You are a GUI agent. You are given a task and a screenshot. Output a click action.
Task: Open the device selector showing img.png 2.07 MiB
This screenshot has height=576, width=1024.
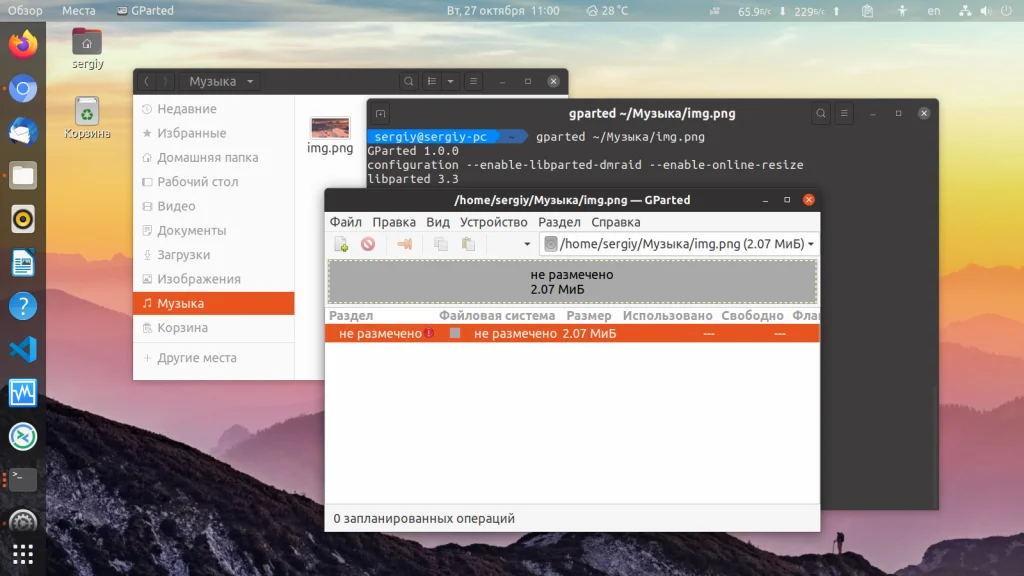(x=680, y=243)
